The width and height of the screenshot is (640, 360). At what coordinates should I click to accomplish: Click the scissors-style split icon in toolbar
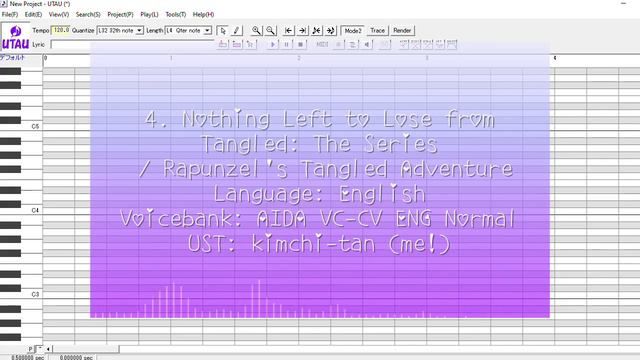pos(316,31)
